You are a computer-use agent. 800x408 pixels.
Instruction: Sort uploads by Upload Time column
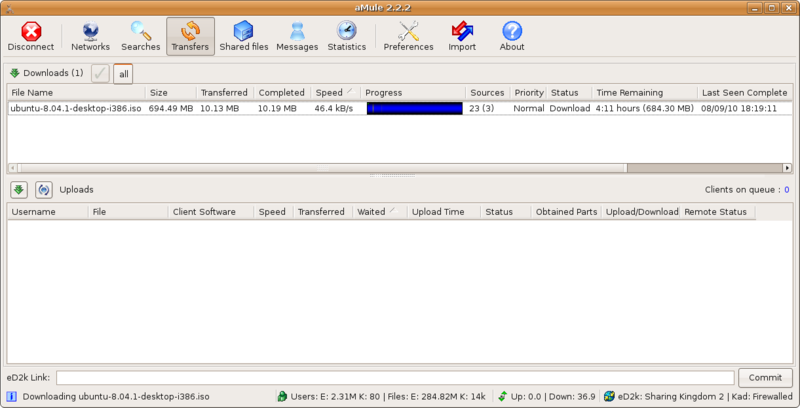pos(444,212)
